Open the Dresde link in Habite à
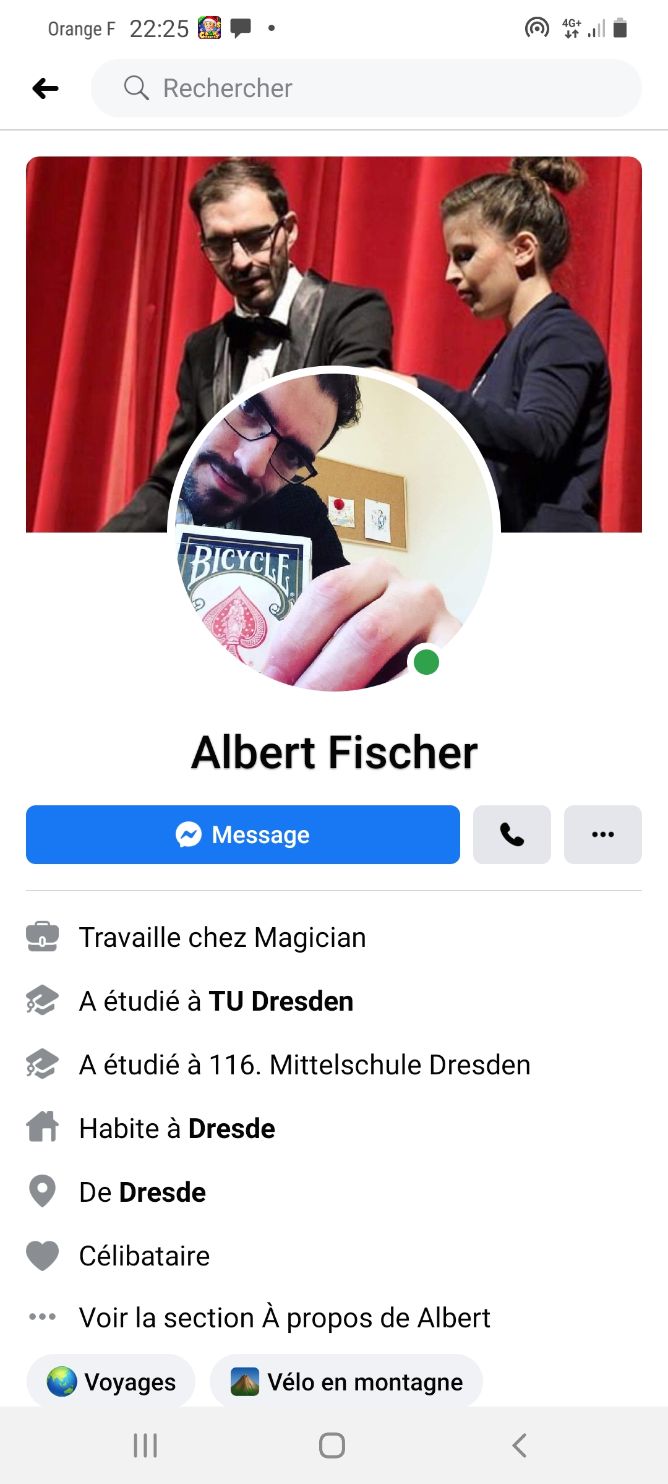The height and width of the screenshot is (1484, 668). (232, 1128)
